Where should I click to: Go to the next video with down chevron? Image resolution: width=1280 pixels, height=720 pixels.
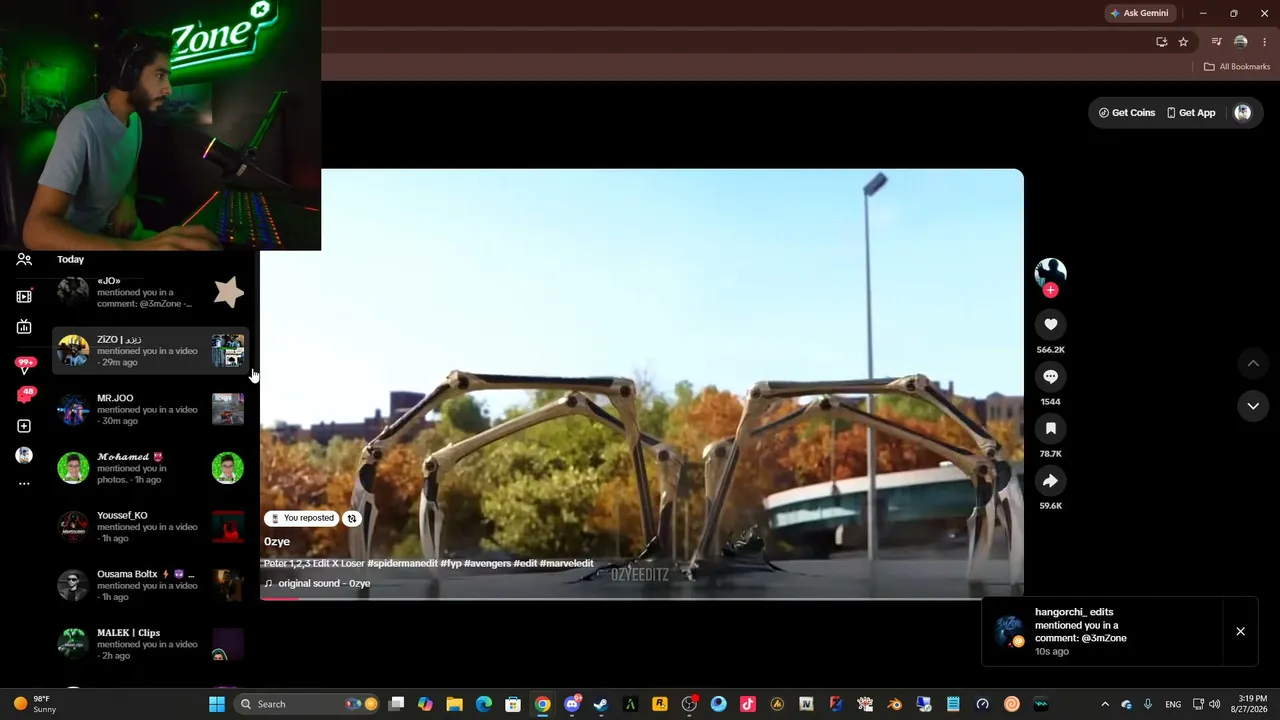1253,406
